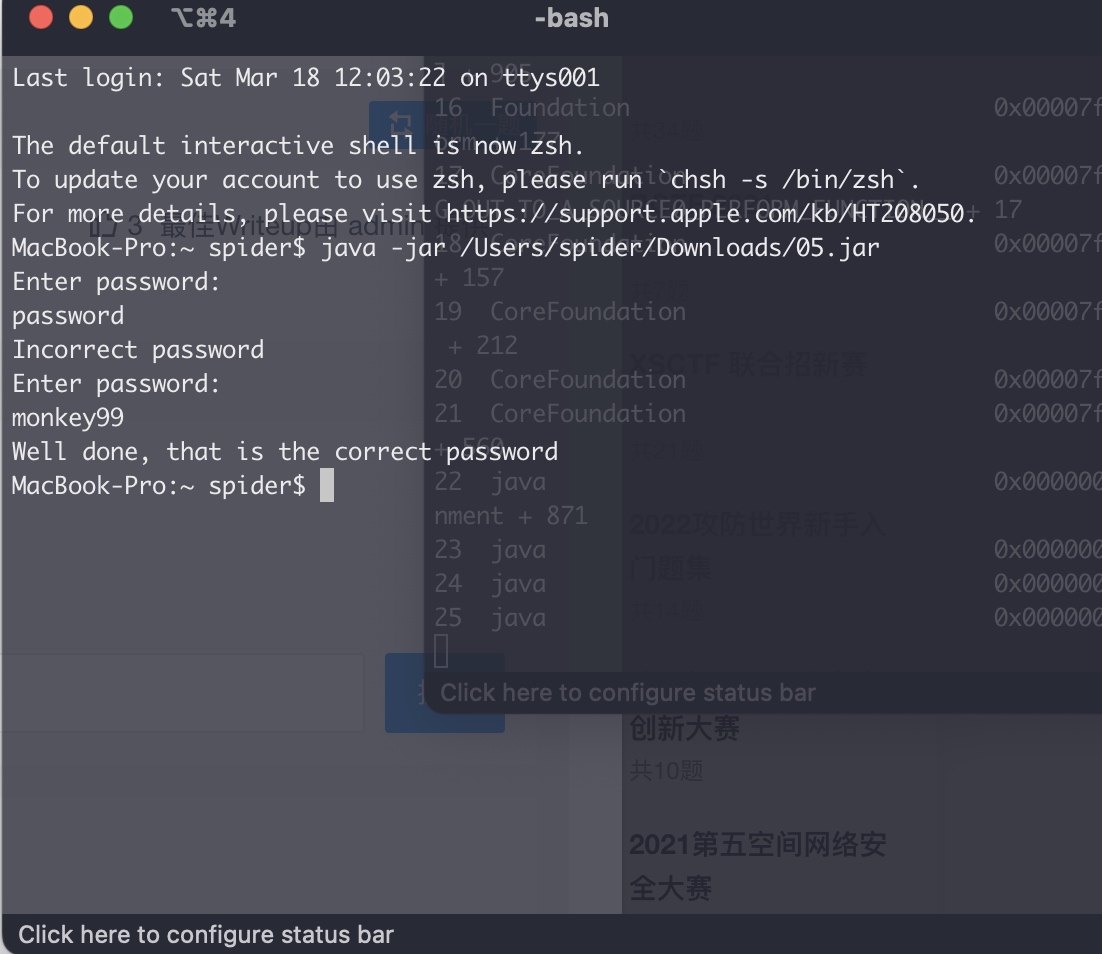The width and height of the screenshot is (1102, 954).
Task: Click the "Incorrect password" output line
Action: coord(138,349)
